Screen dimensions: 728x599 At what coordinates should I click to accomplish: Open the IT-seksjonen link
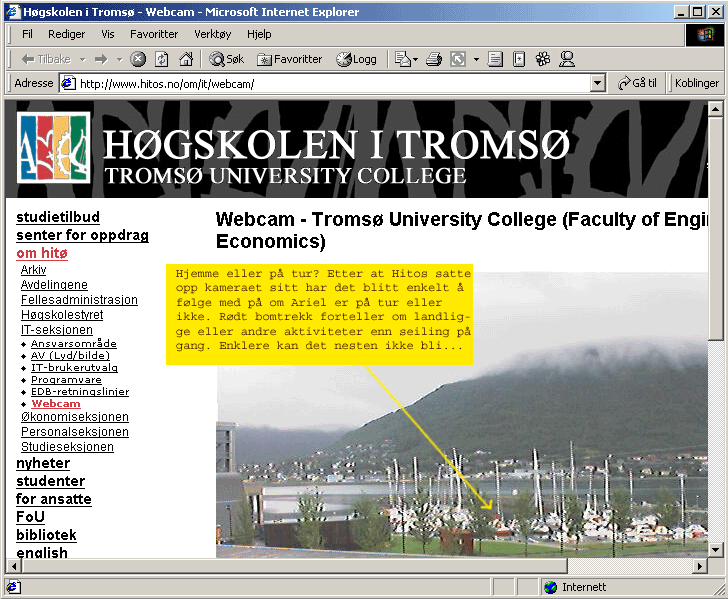[57, 330]
